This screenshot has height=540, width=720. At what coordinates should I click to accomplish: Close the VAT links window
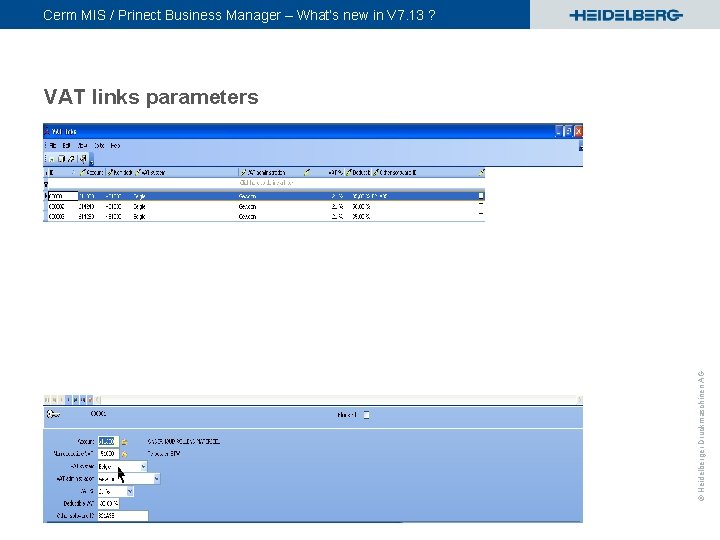578,131
